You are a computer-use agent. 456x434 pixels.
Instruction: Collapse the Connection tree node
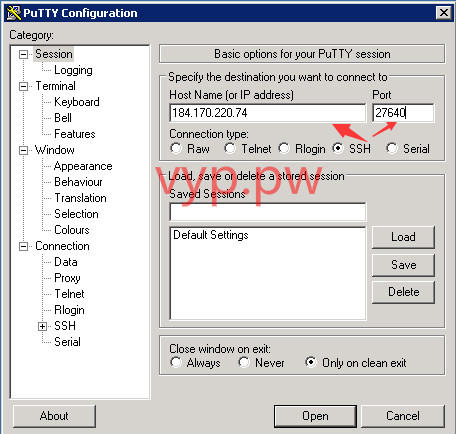[x=24, y=246]
